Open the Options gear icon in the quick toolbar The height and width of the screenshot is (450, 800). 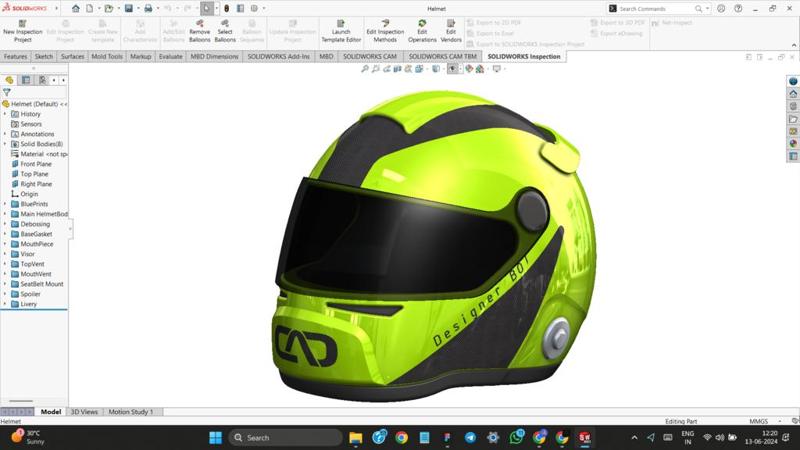pyautogui.click(x=254, y=8)
